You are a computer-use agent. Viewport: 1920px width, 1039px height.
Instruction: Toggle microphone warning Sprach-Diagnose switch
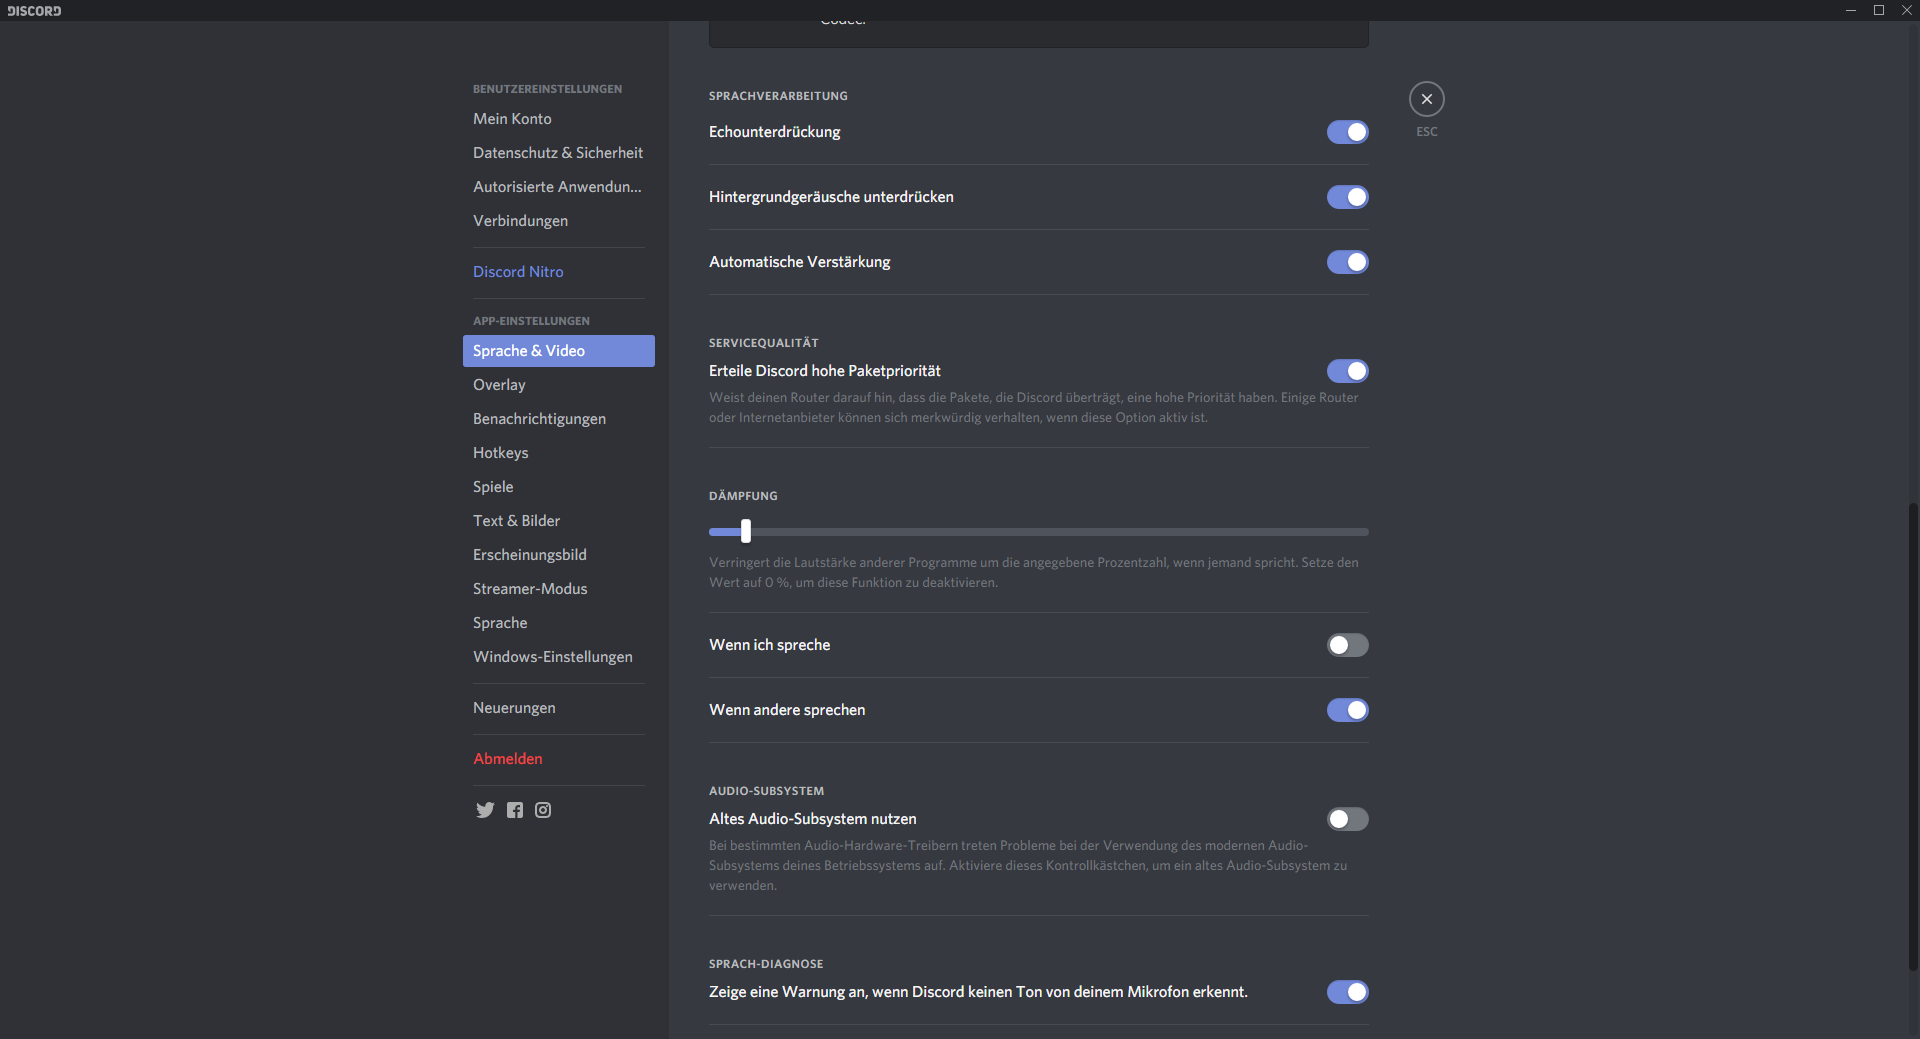[1347, 992]
